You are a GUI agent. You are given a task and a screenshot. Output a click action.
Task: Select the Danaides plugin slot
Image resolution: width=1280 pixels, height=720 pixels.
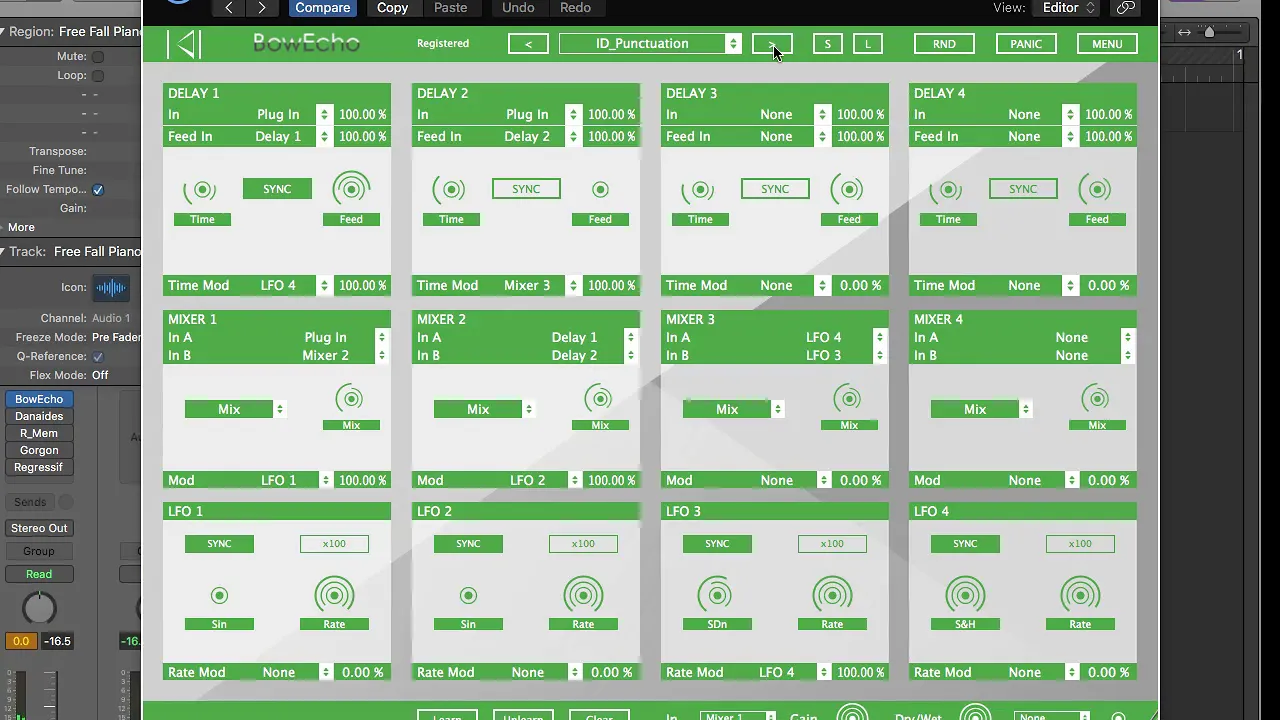coord(39,416)
